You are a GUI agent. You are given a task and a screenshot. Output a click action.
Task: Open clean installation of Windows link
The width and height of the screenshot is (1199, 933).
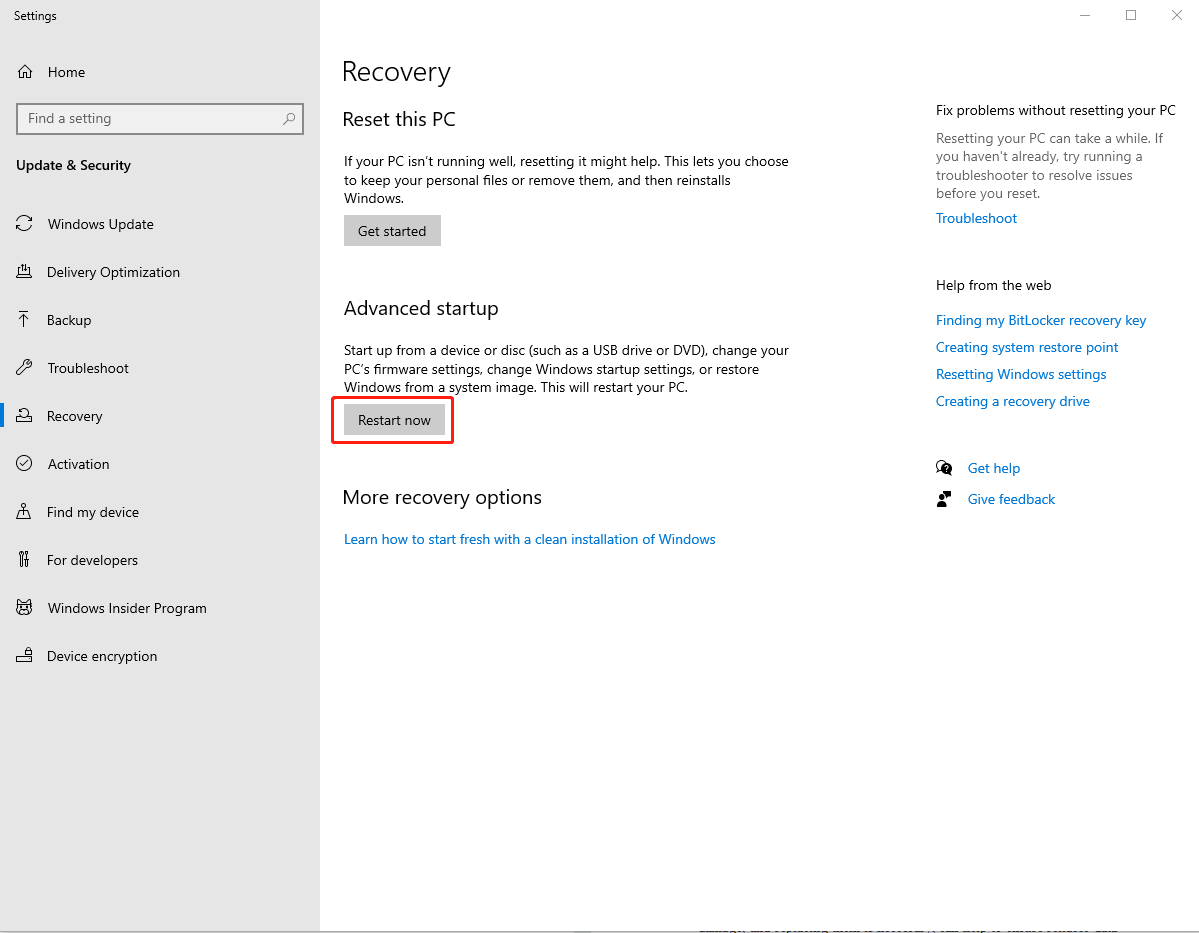pyautogui.click(x=529, y=539)
